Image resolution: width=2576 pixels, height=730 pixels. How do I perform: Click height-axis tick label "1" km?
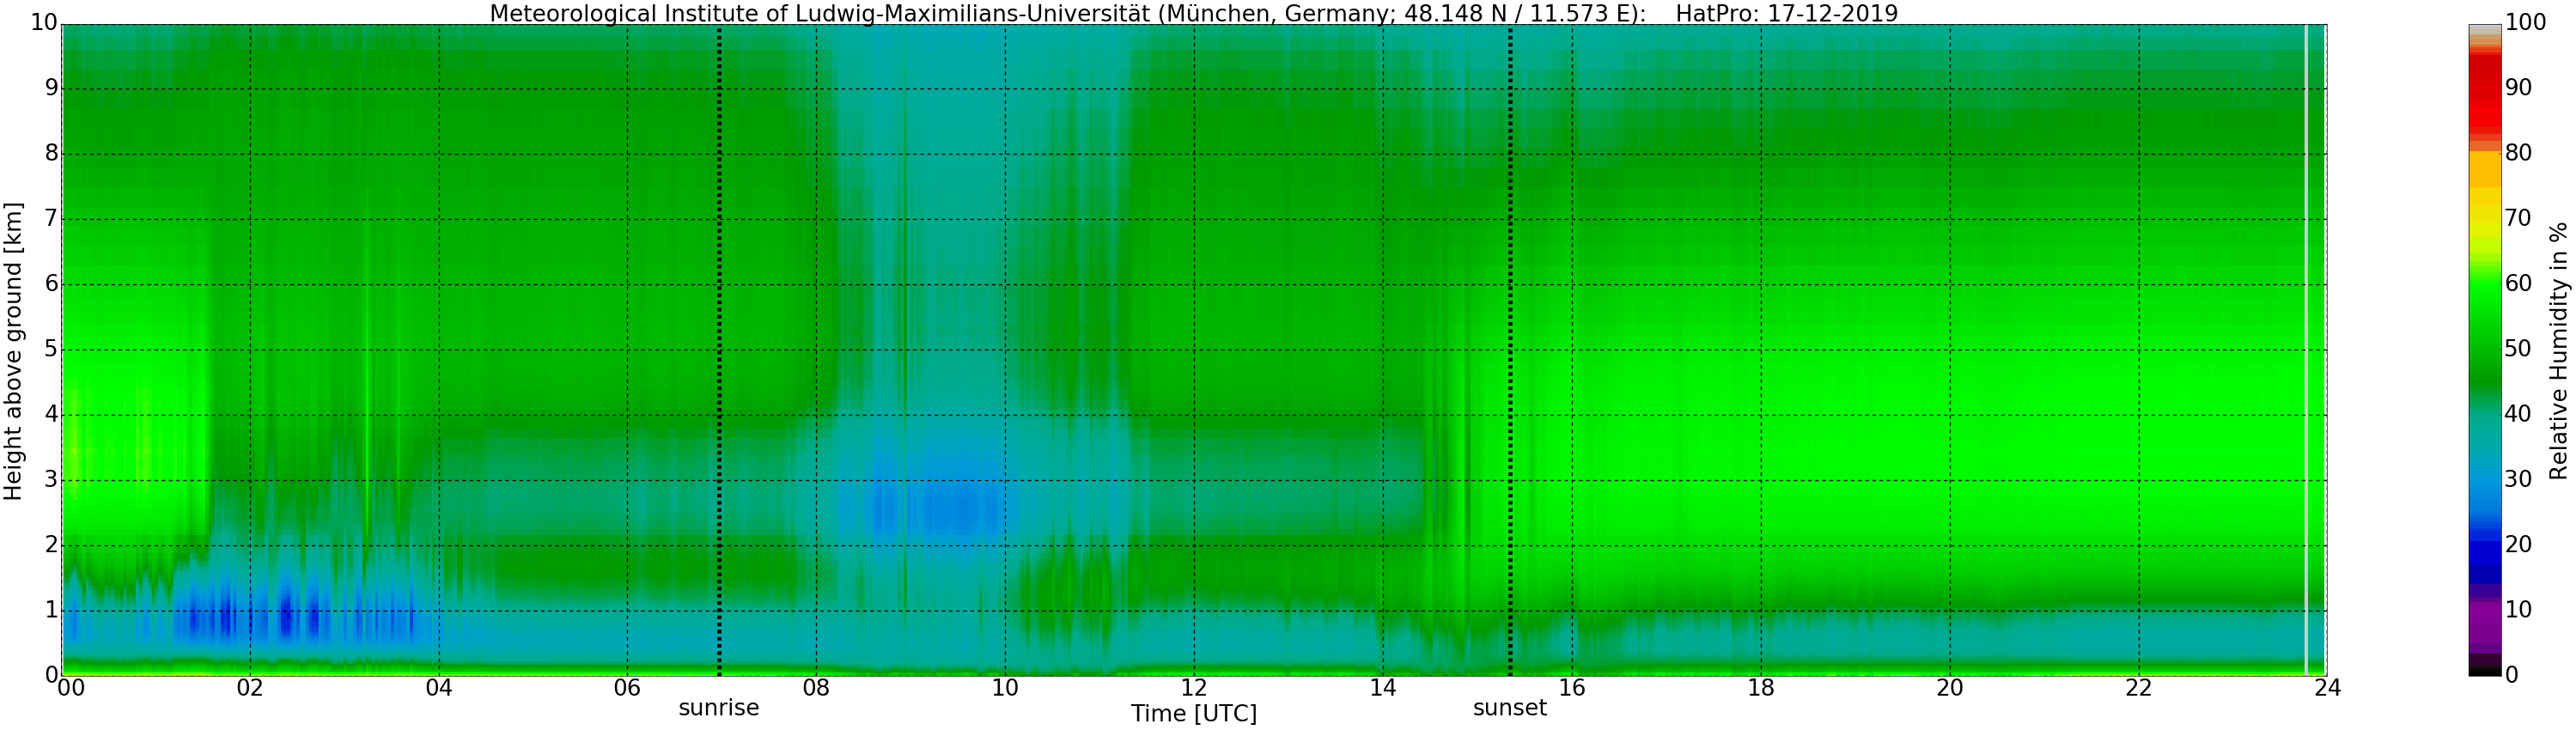(x=51, y=611)
